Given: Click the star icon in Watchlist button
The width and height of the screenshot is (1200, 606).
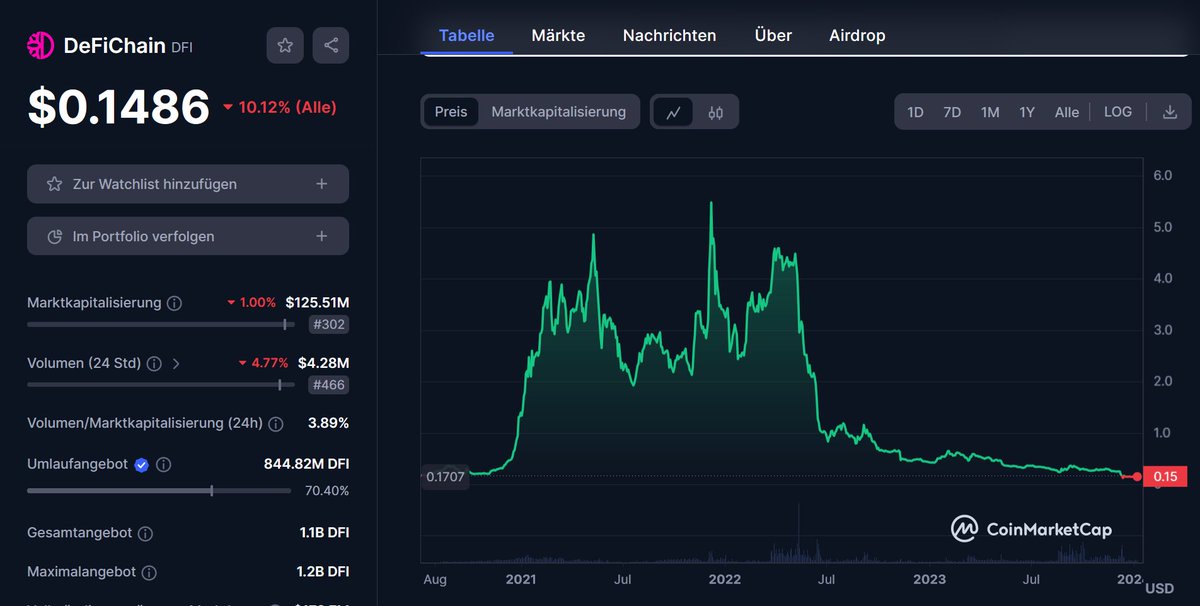Looking at the screenshot, I should coord(55,184).
